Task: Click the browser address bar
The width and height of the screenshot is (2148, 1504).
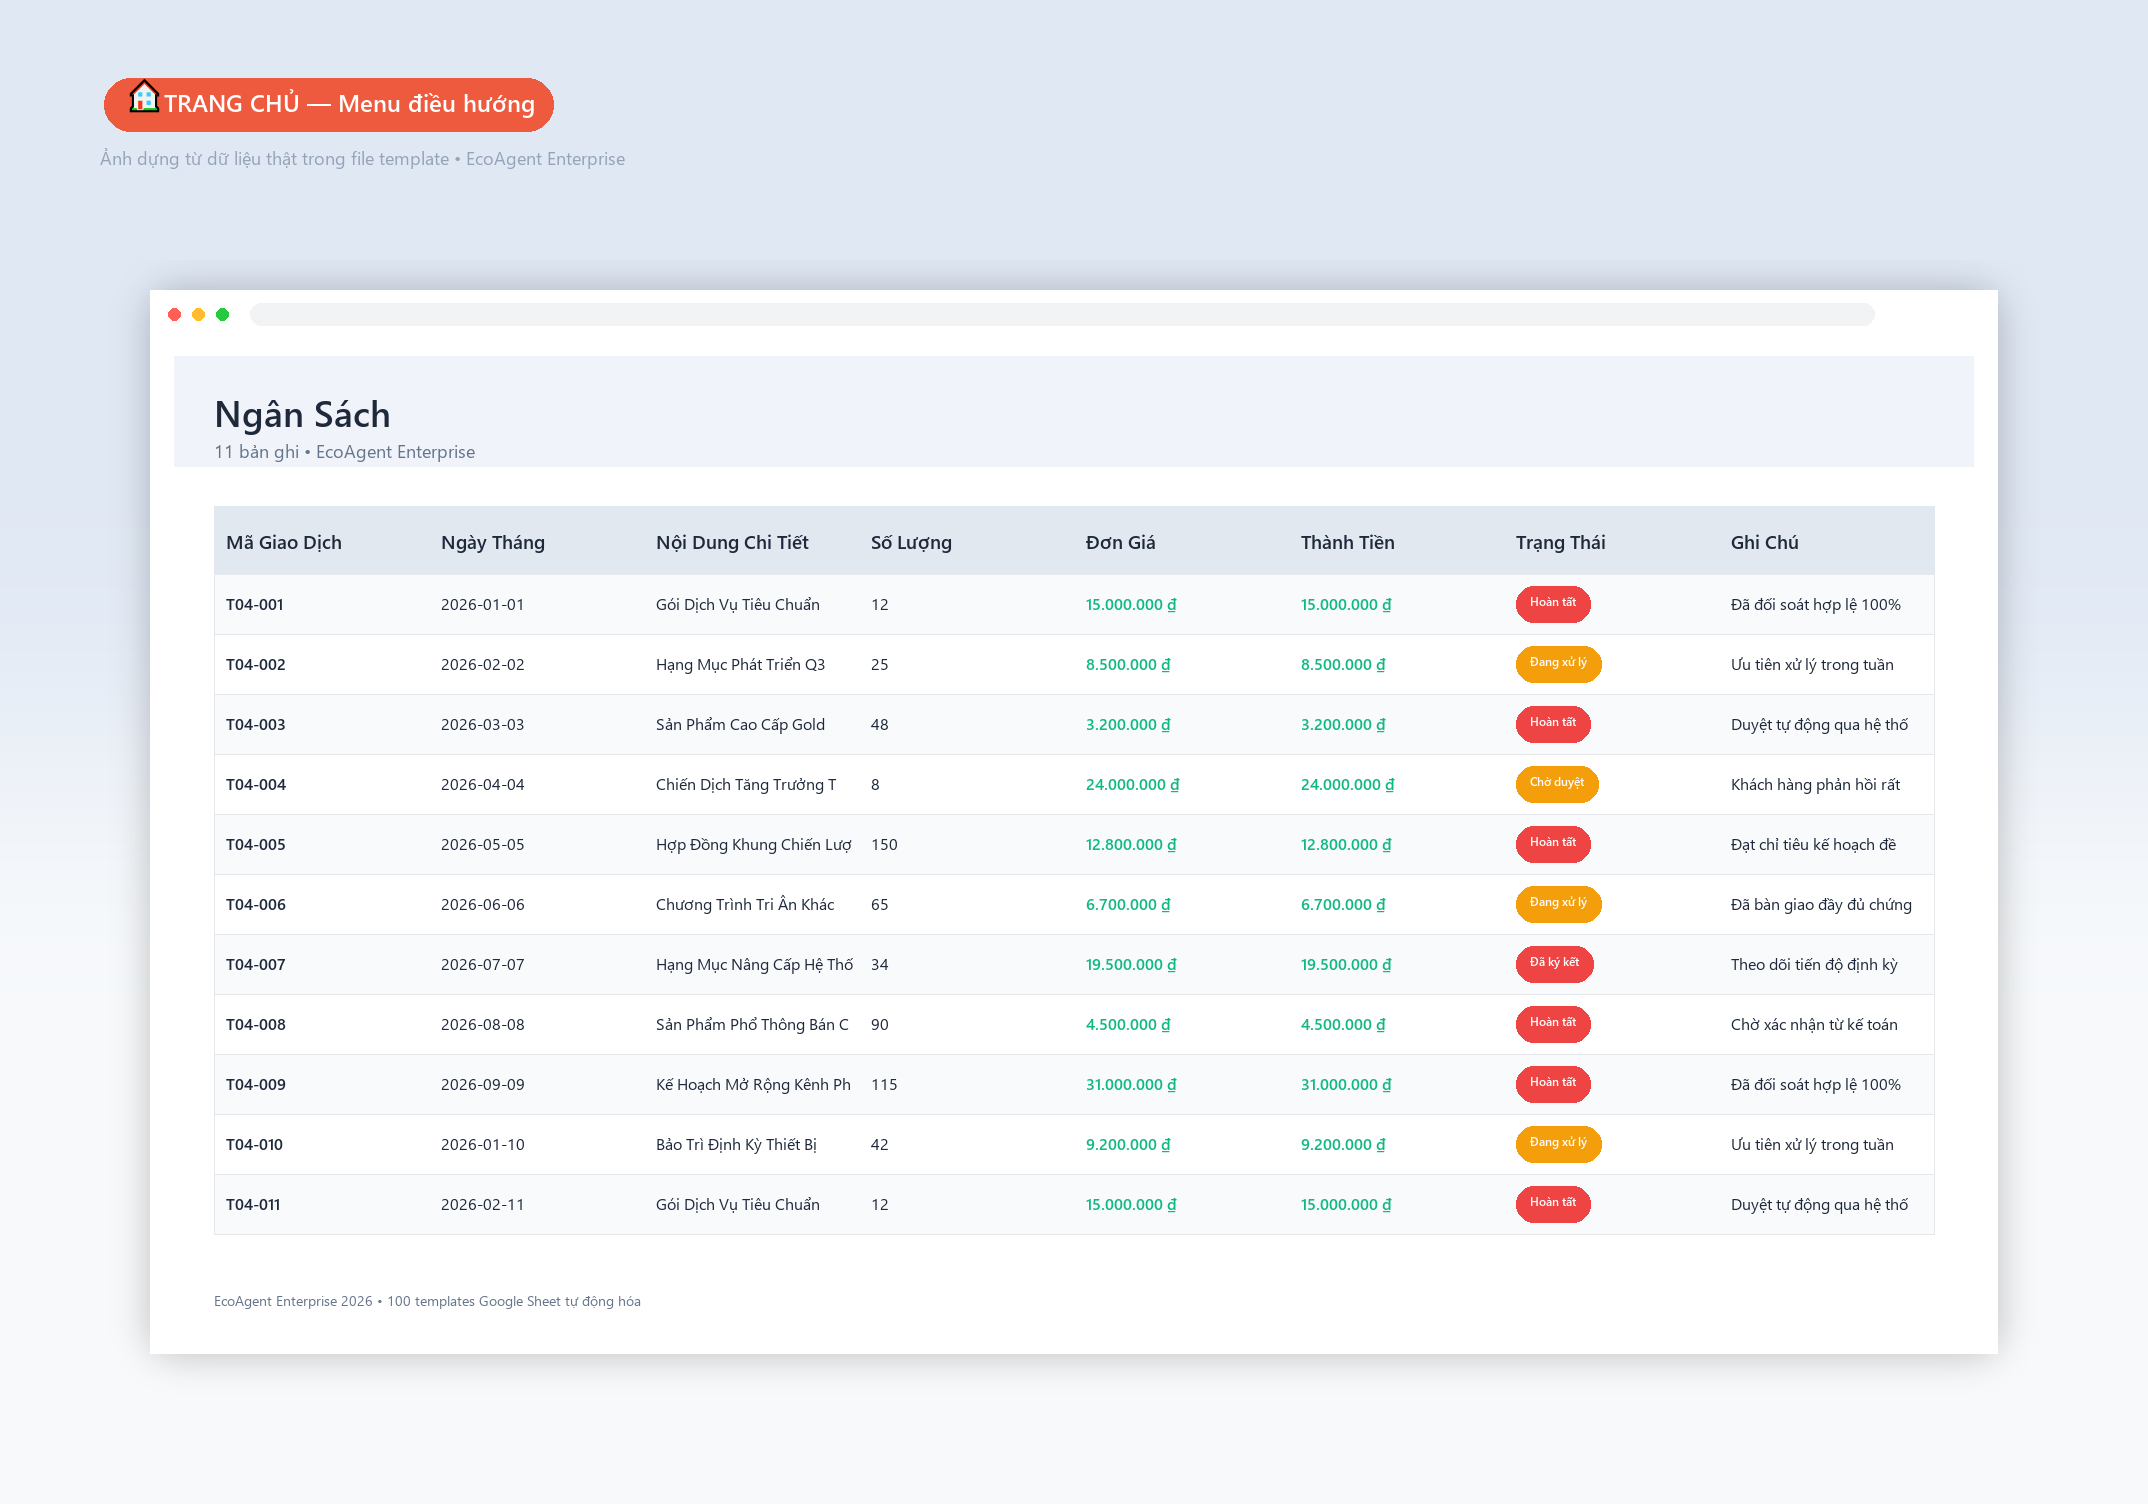Action: 1062,314
